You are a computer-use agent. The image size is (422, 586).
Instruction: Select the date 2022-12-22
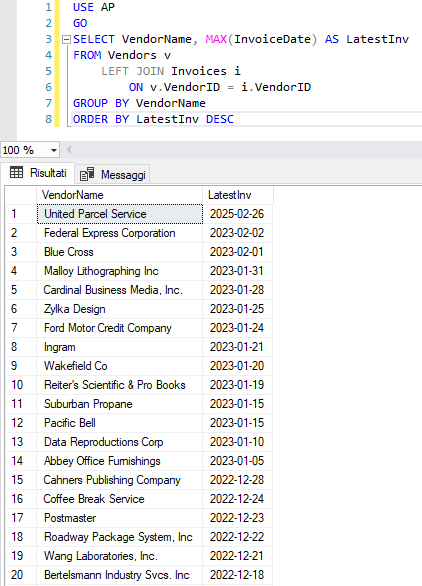[x=237, y=537]
